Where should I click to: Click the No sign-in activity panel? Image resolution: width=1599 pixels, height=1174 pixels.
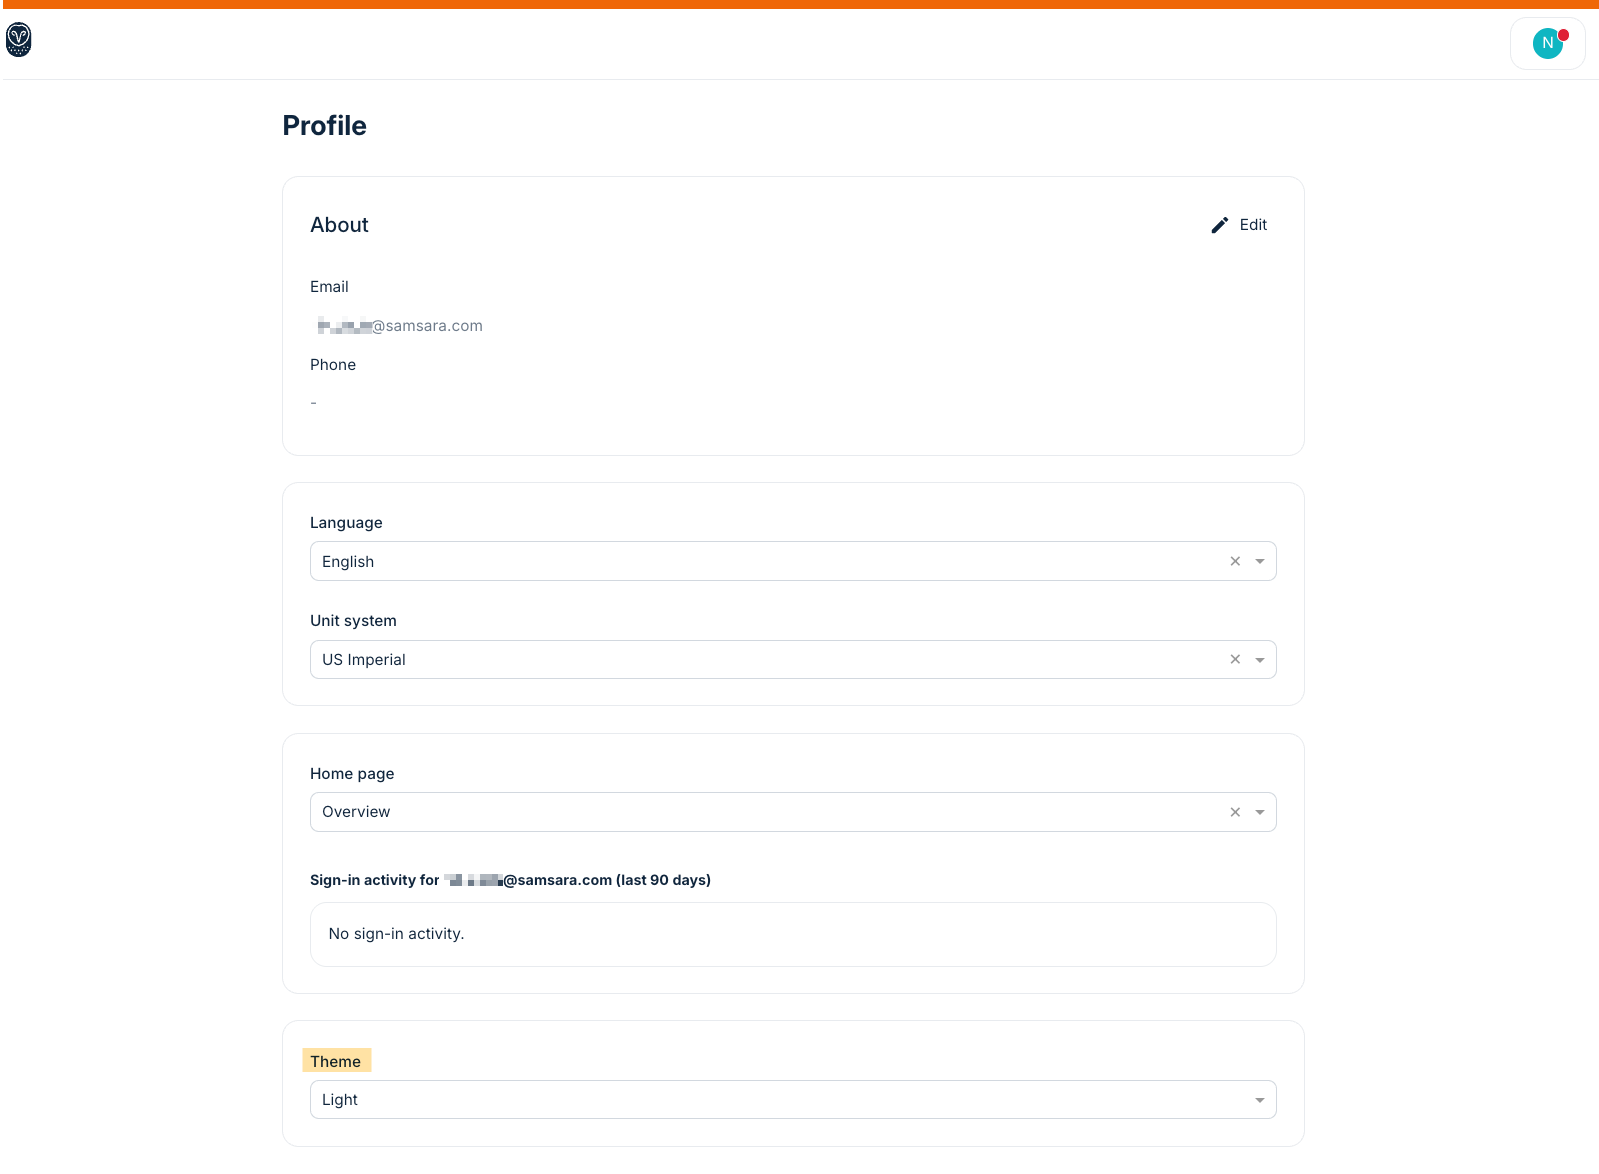click(793, 934)
